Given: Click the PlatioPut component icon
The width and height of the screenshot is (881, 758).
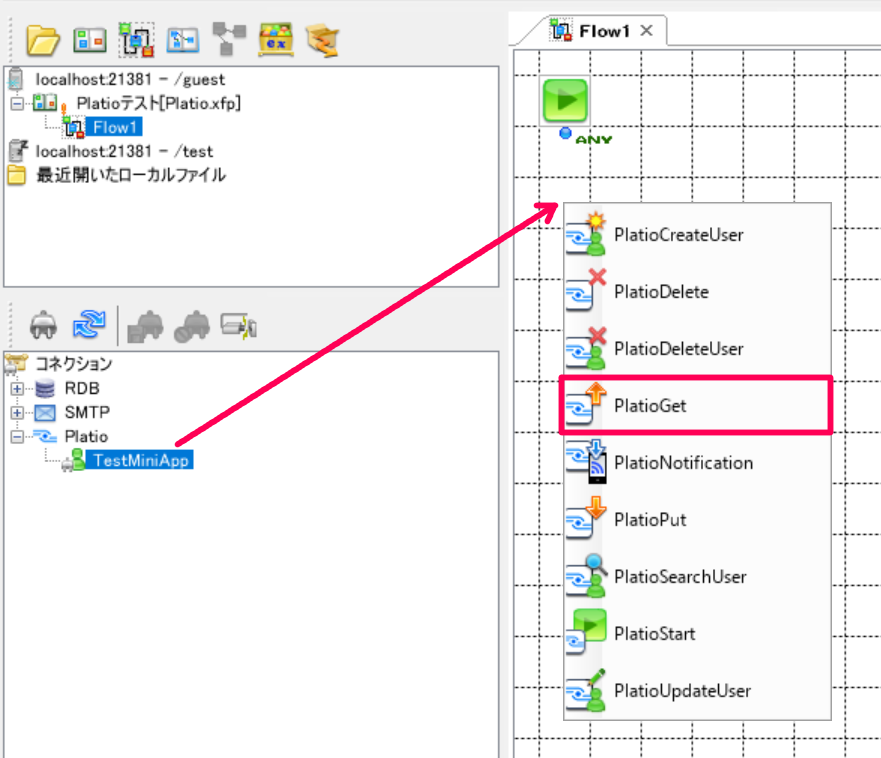Looking at the screenshot, I should pyautogui.click(x=585, y=518).
